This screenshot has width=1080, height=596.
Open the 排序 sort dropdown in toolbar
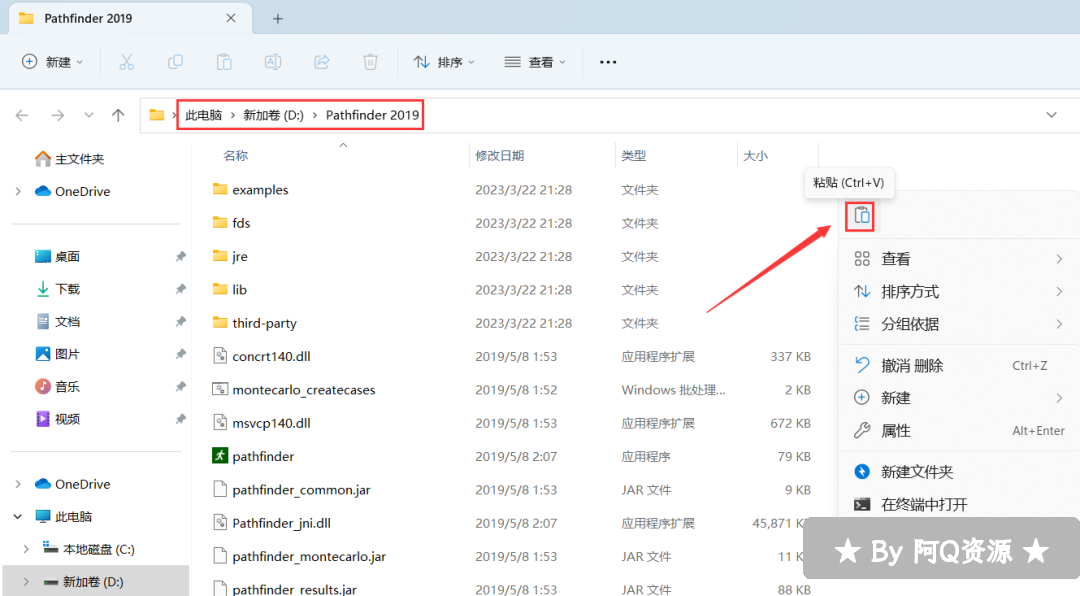[x=444, y=62]
